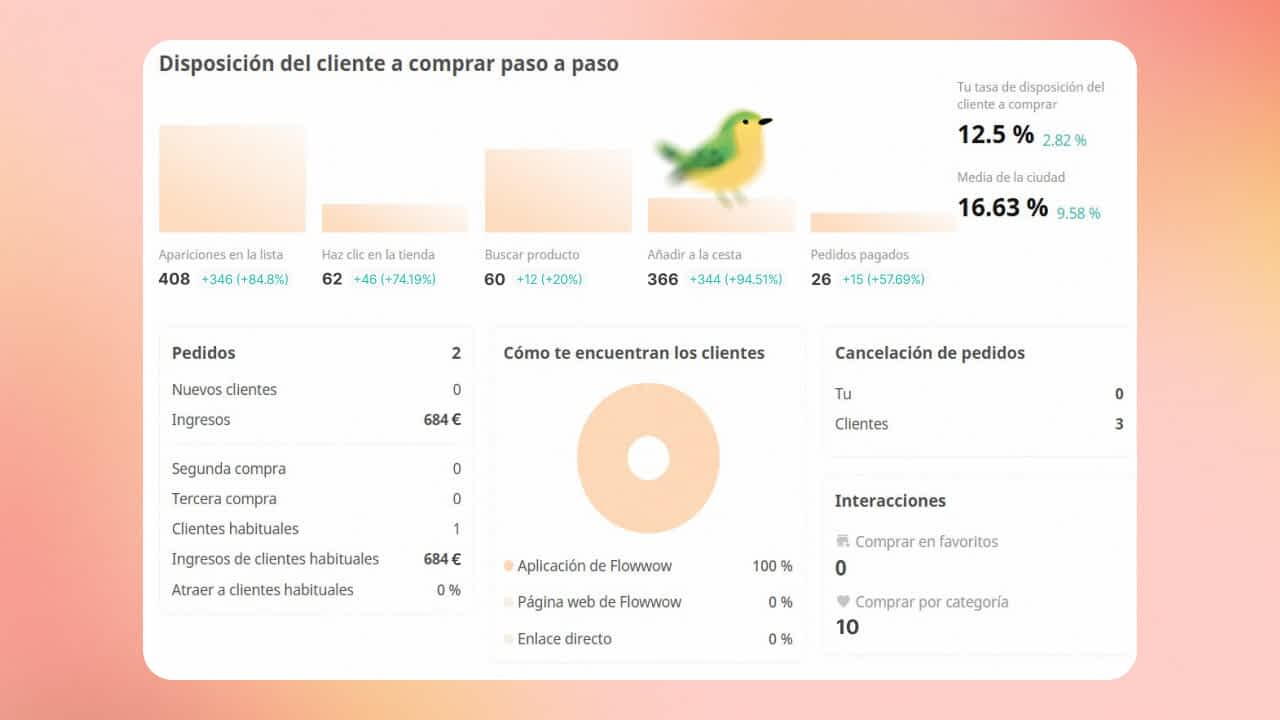Select the Pedidos pagados funnel bar
The width and height of the screenshot is (1280, 720).
pos(883,222)
